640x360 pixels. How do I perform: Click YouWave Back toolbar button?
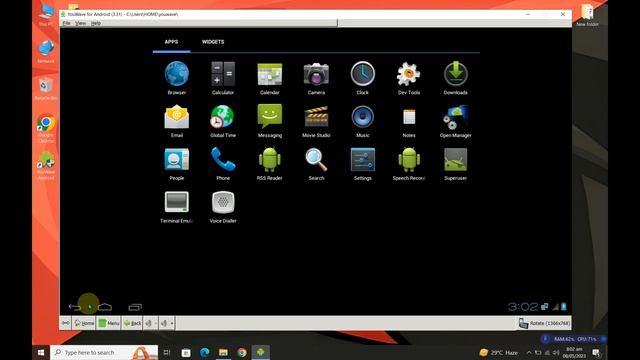point(132,323)
